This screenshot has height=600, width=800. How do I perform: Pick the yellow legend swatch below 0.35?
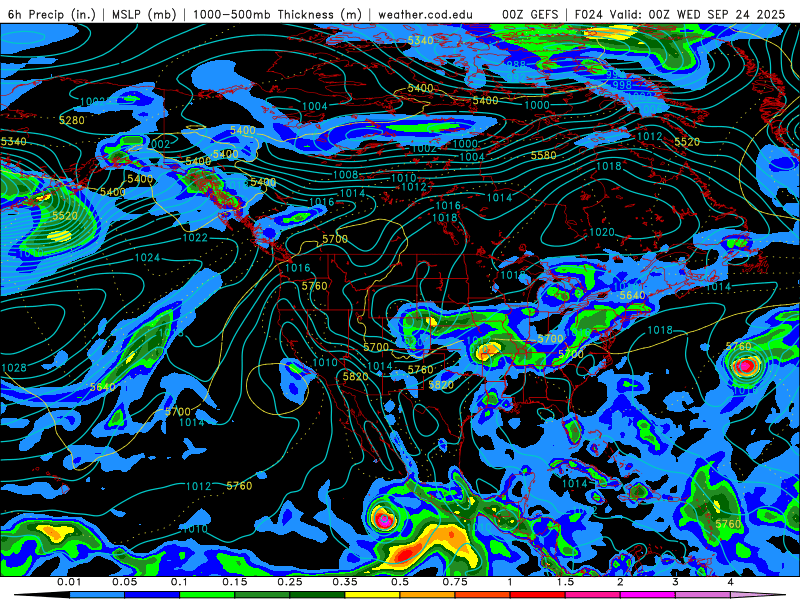pyautogui.click(x=372, y=595)
